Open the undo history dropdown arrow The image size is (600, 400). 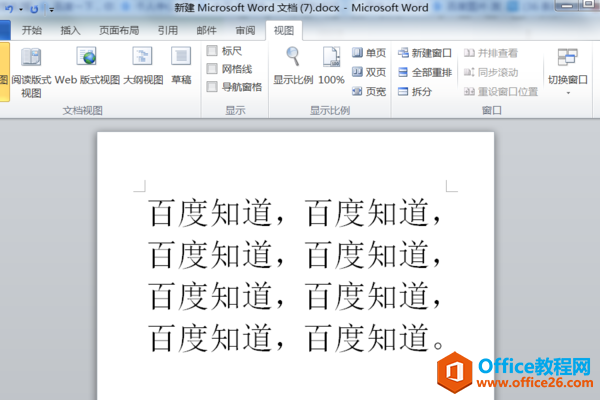[x=21, y=9]
